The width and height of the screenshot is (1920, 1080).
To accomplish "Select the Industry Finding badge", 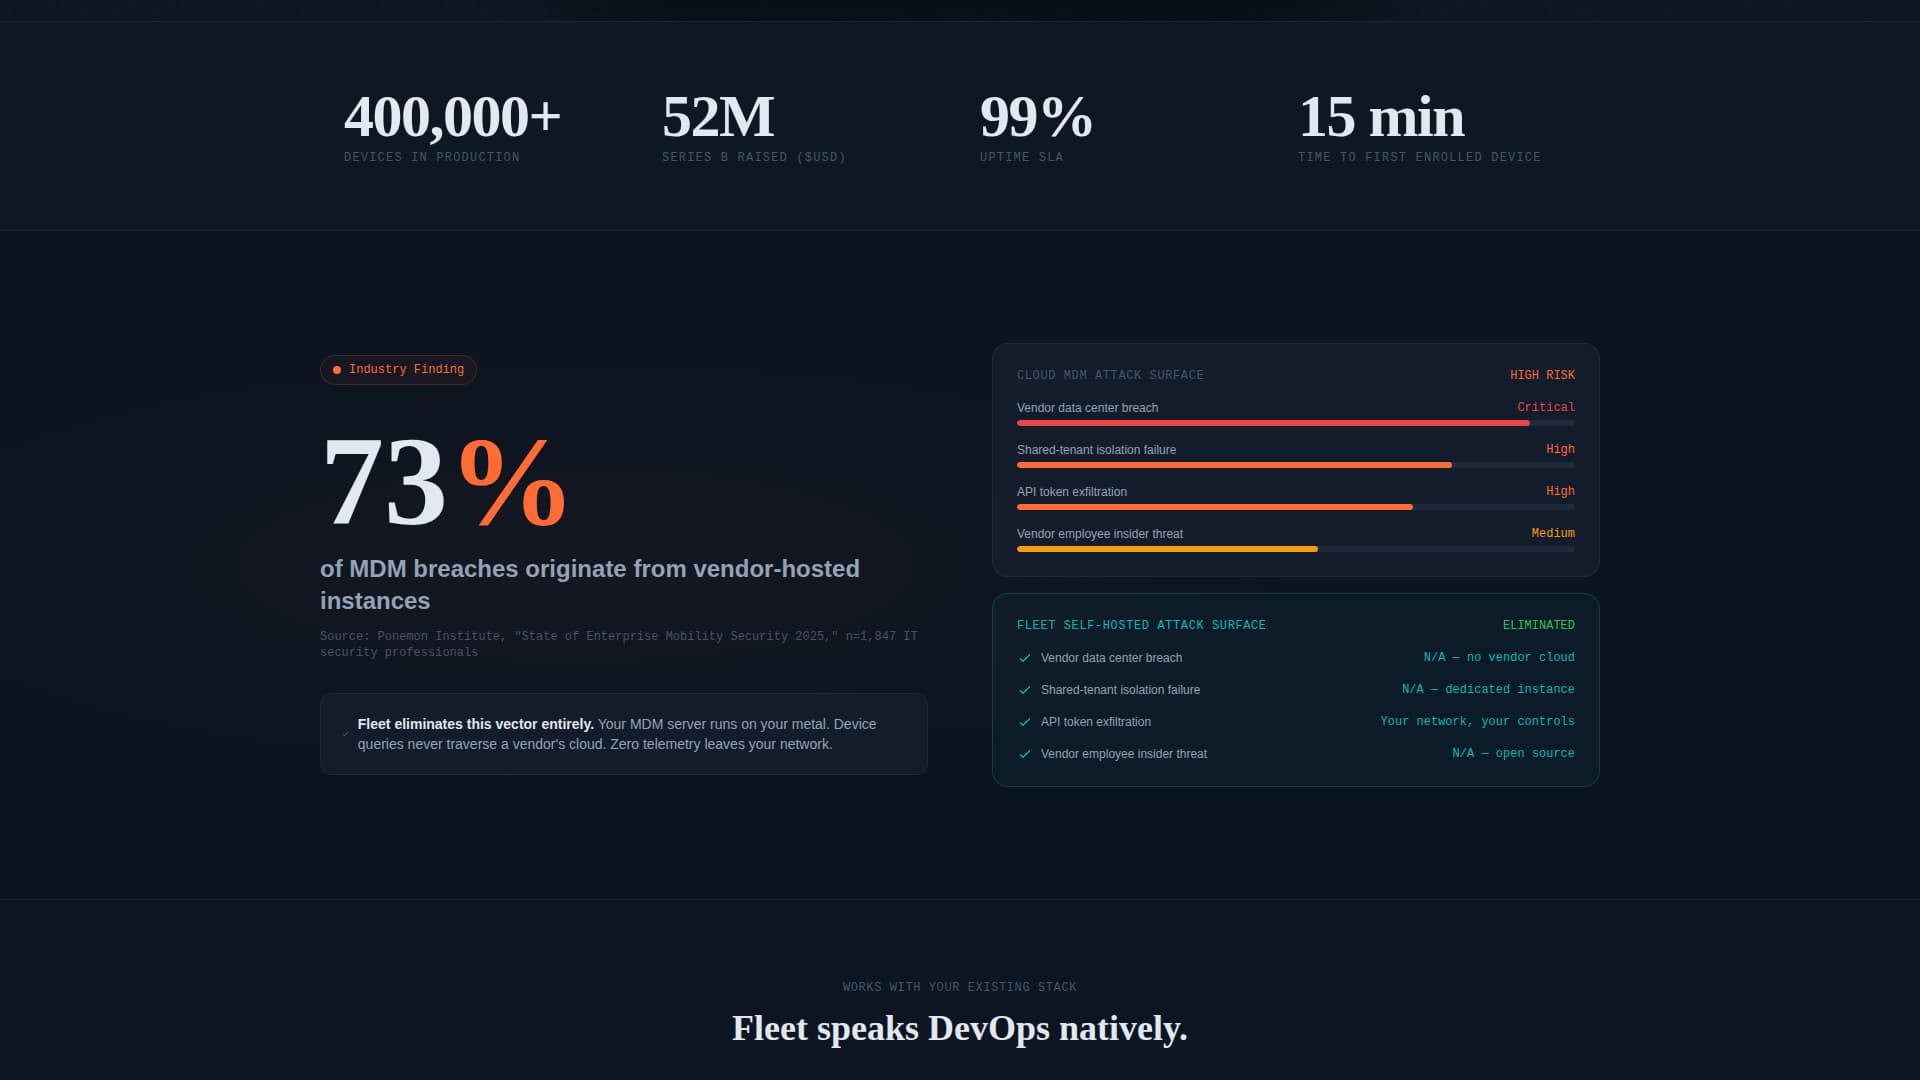I will [x=398, y=370].
